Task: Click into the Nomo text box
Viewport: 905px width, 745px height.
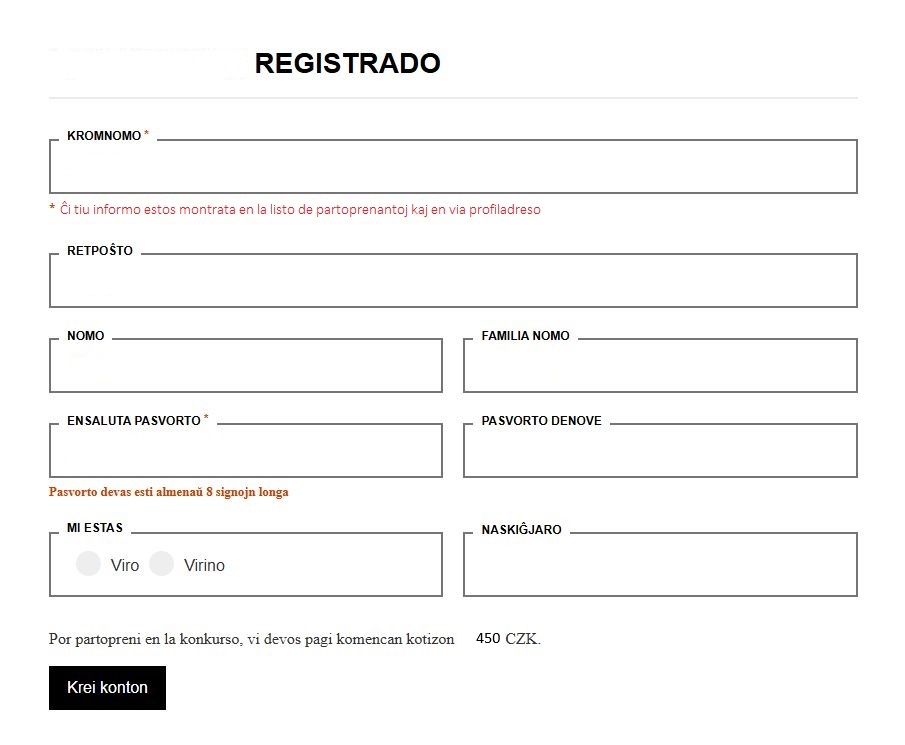Action: 246,366
